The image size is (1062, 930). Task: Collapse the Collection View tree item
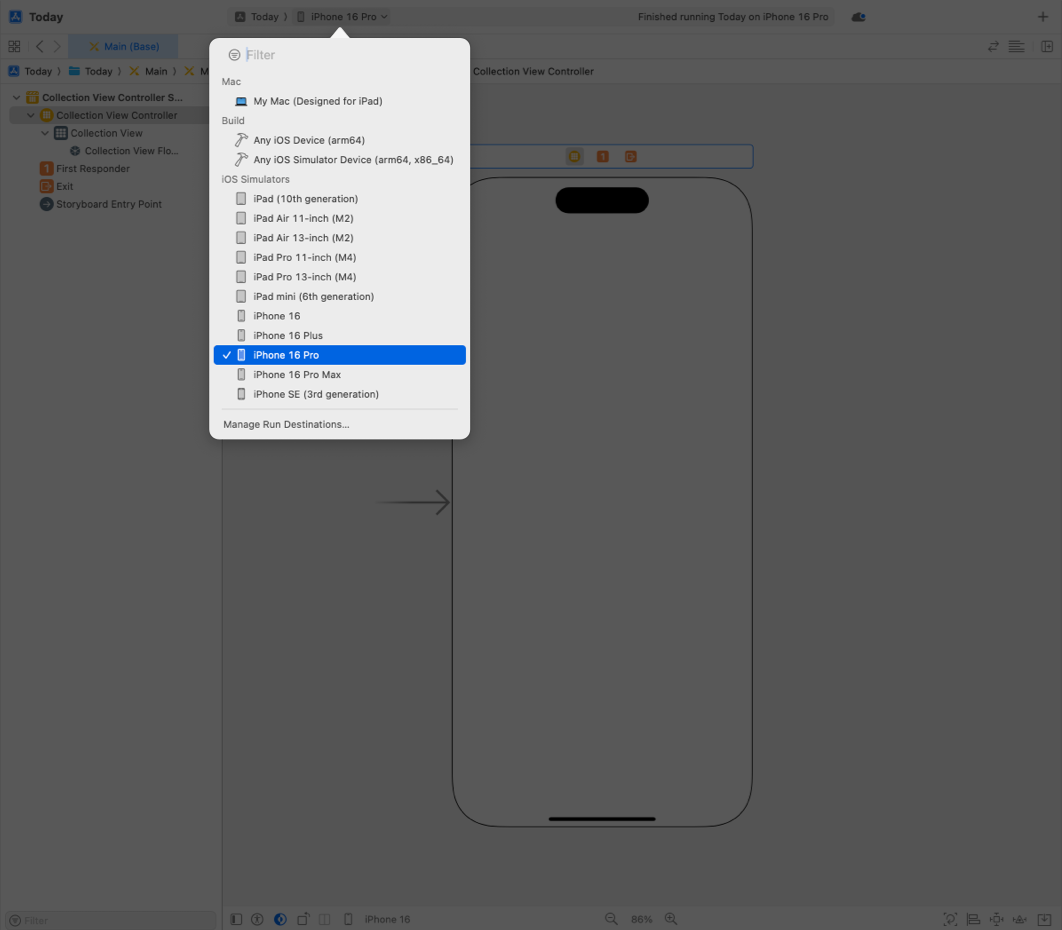tap(44, 132)
